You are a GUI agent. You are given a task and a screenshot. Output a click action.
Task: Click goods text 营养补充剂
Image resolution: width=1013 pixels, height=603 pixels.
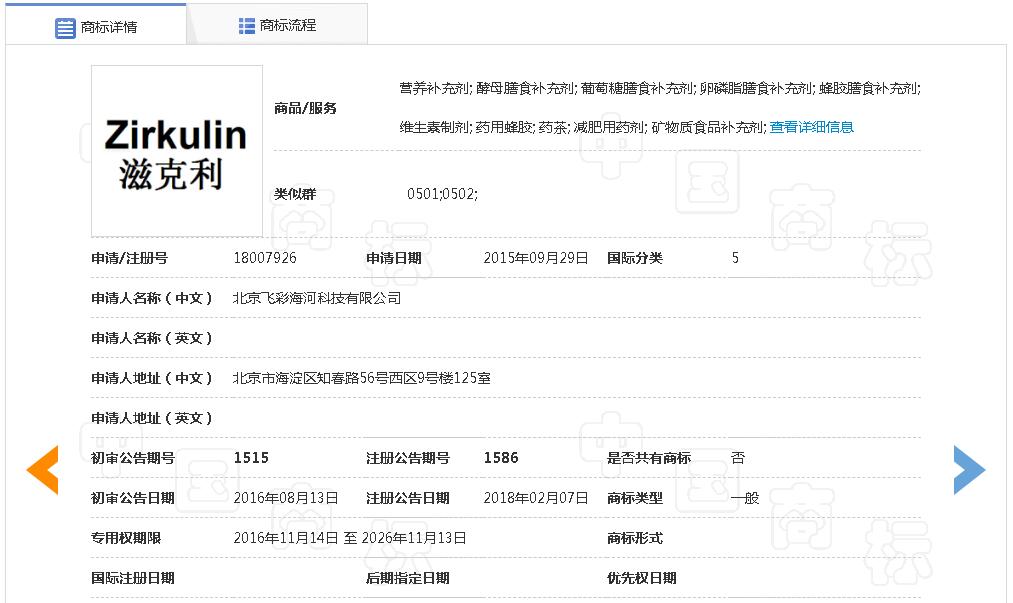click(x=434, y=89)
